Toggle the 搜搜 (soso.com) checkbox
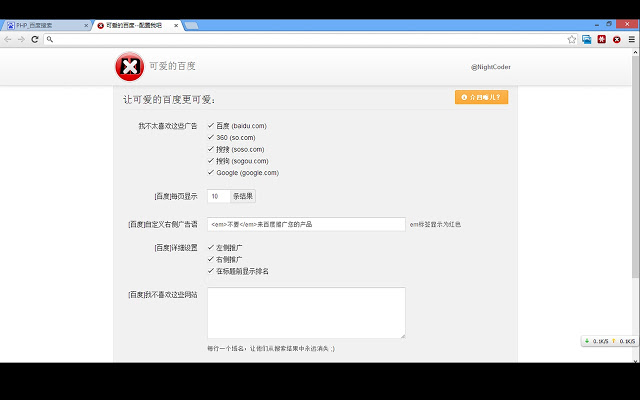 click(x=211, y=149)
